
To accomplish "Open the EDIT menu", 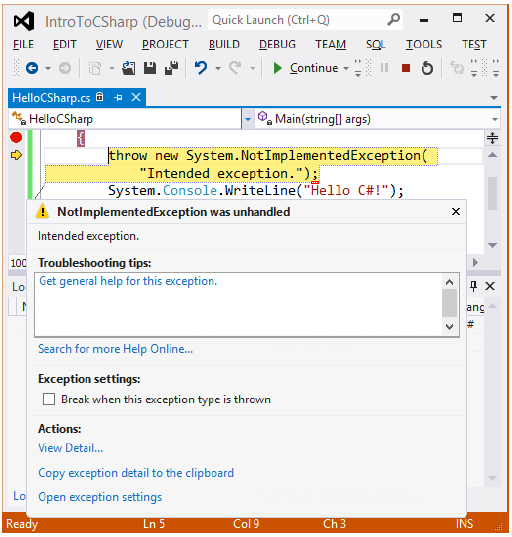I will point(64,45).
